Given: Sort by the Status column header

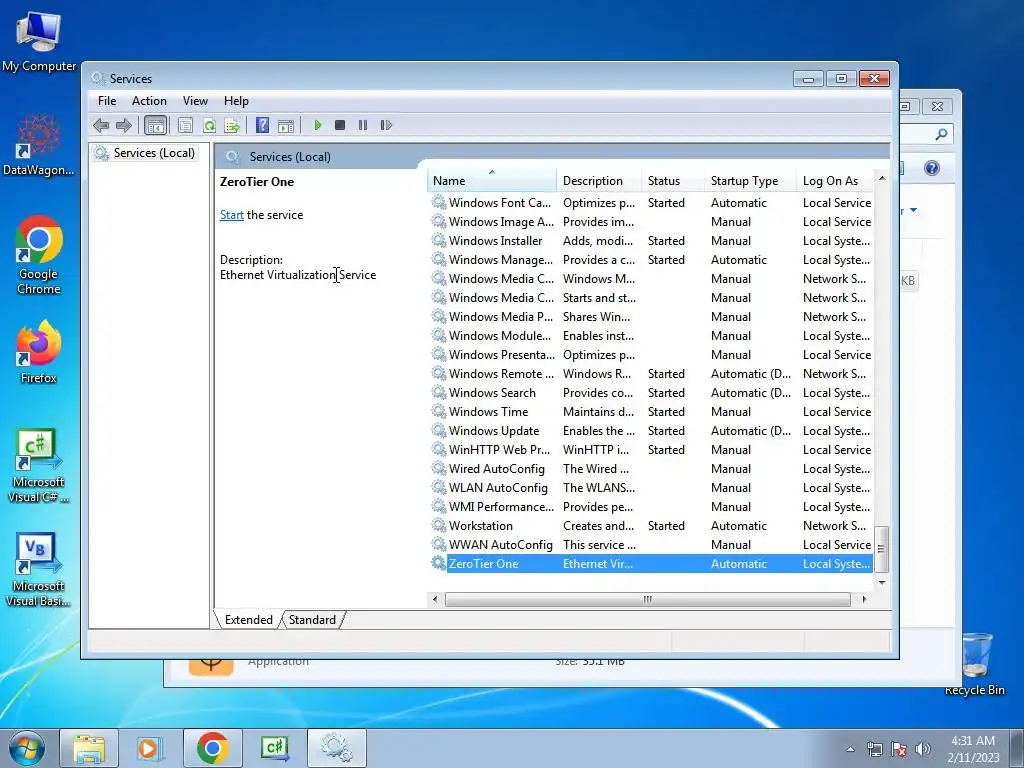Looking at the screenshot, I should [673, 181].
